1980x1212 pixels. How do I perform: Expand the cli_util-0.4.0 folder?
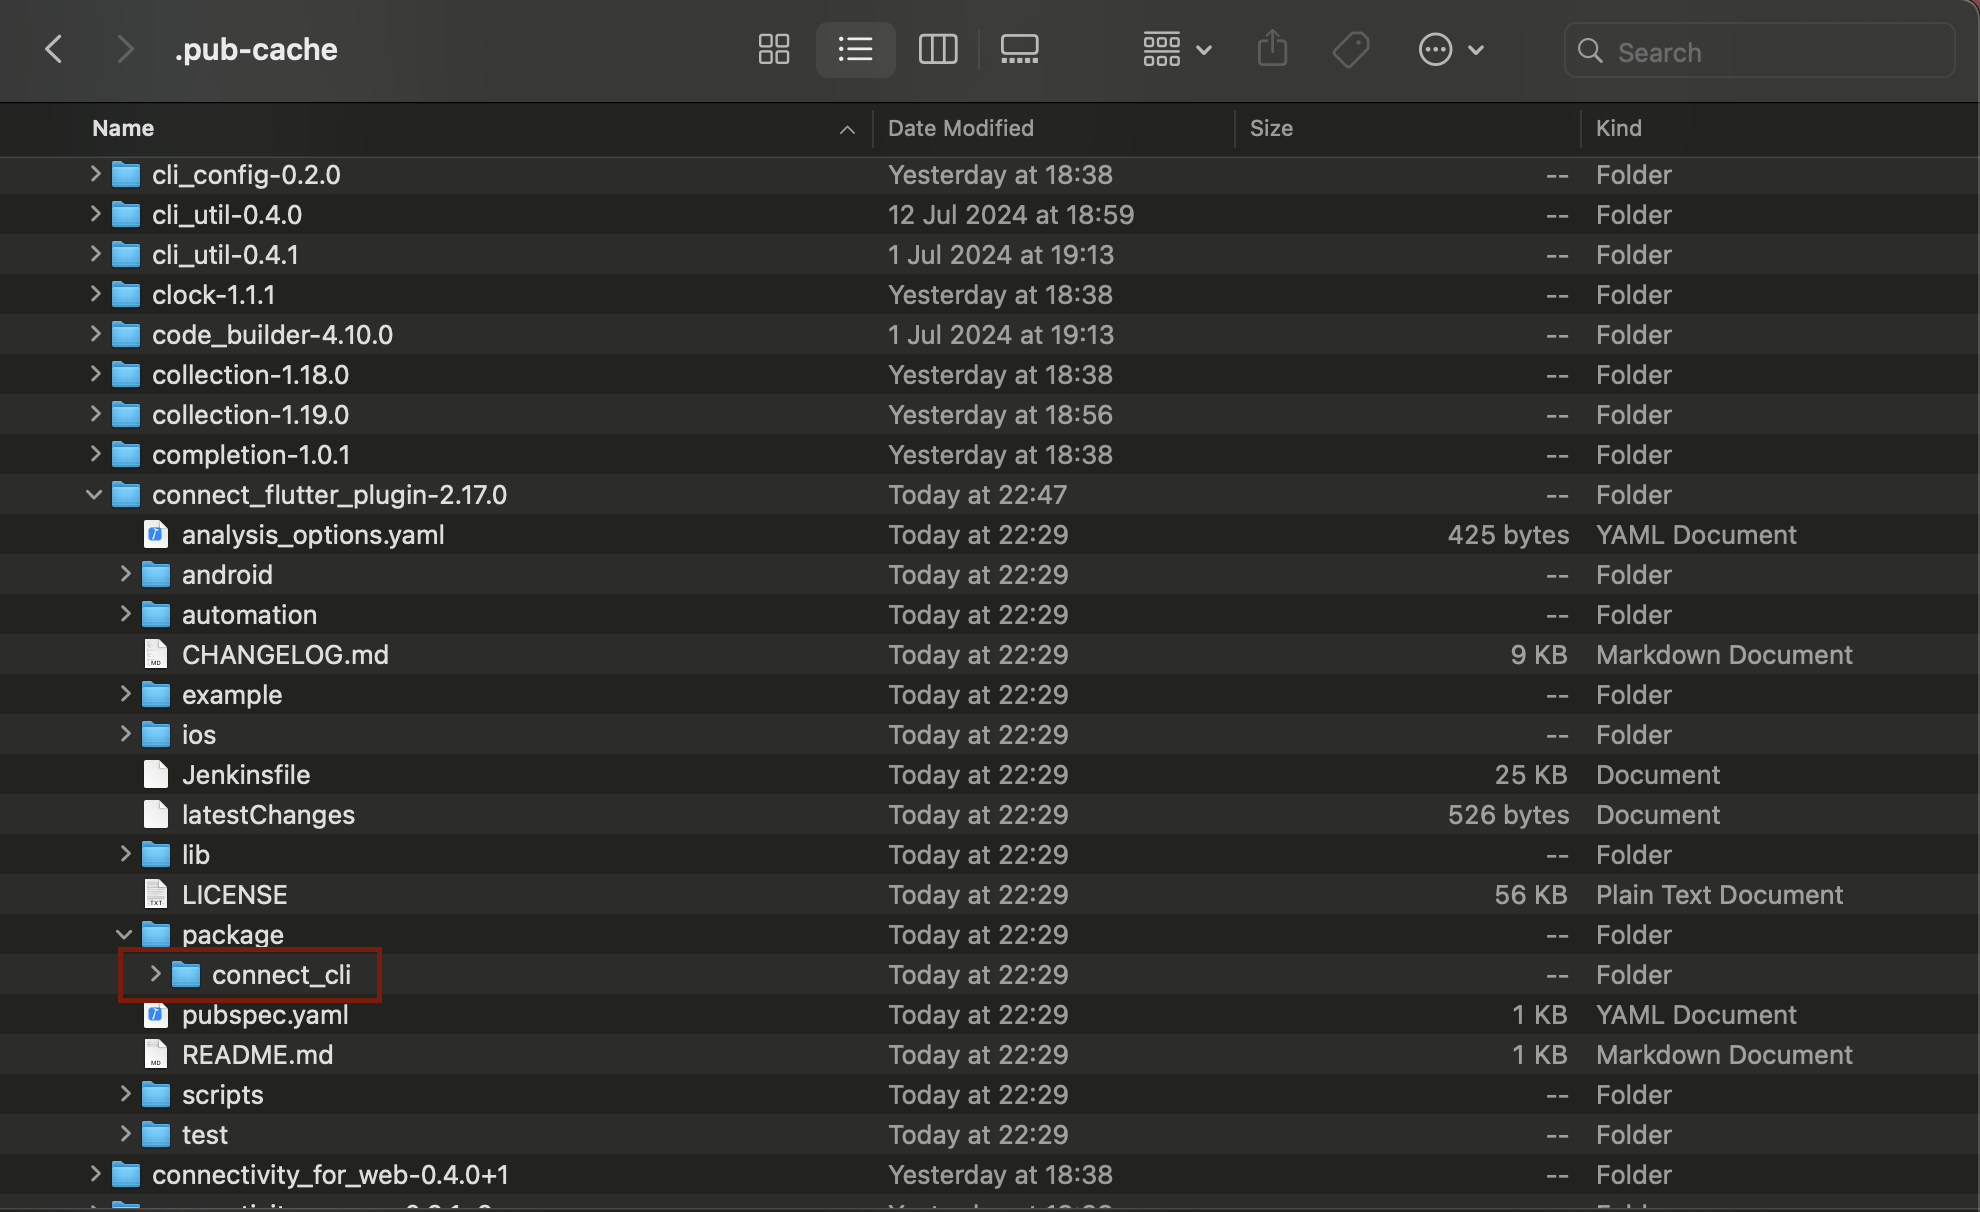pyautogui.click(x=95, y=214)
